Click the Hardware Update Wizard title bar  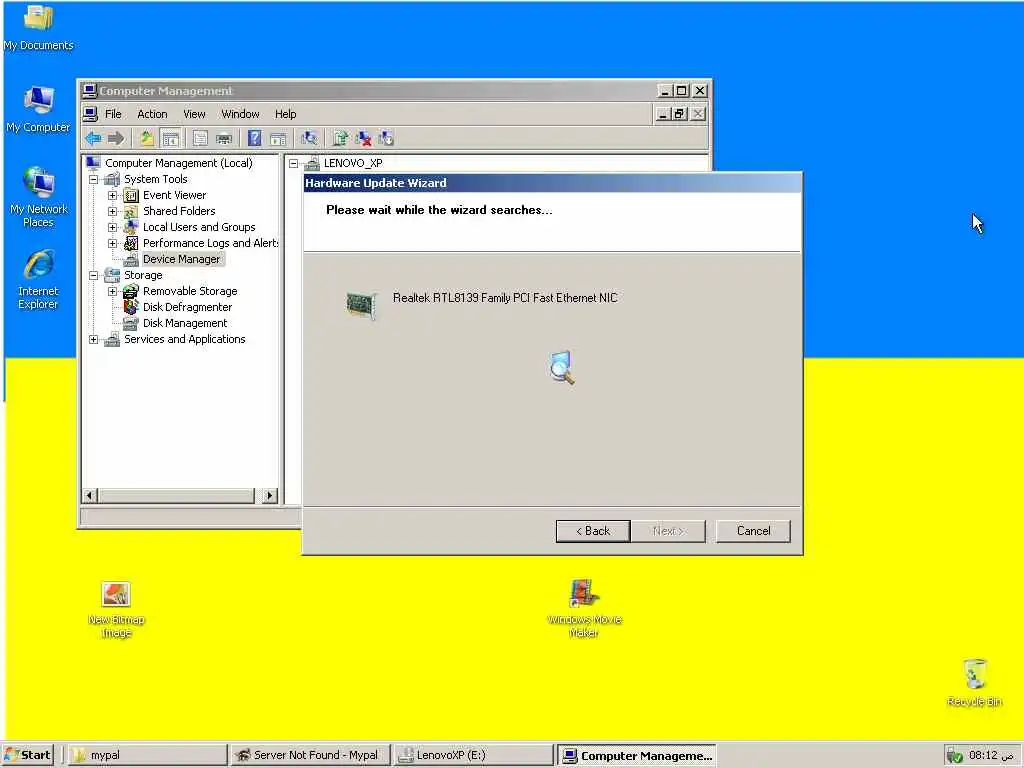point(552,183)
